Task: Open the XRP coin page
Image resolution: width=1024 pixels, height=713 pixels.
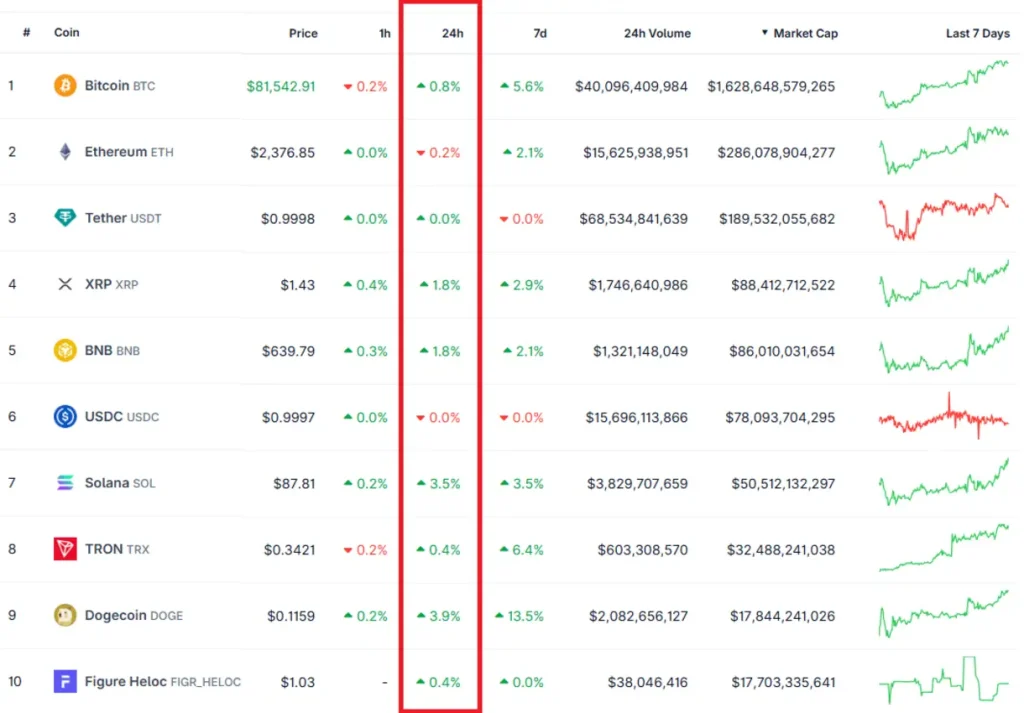Action: pyautogui.click(x=111, y=284)
